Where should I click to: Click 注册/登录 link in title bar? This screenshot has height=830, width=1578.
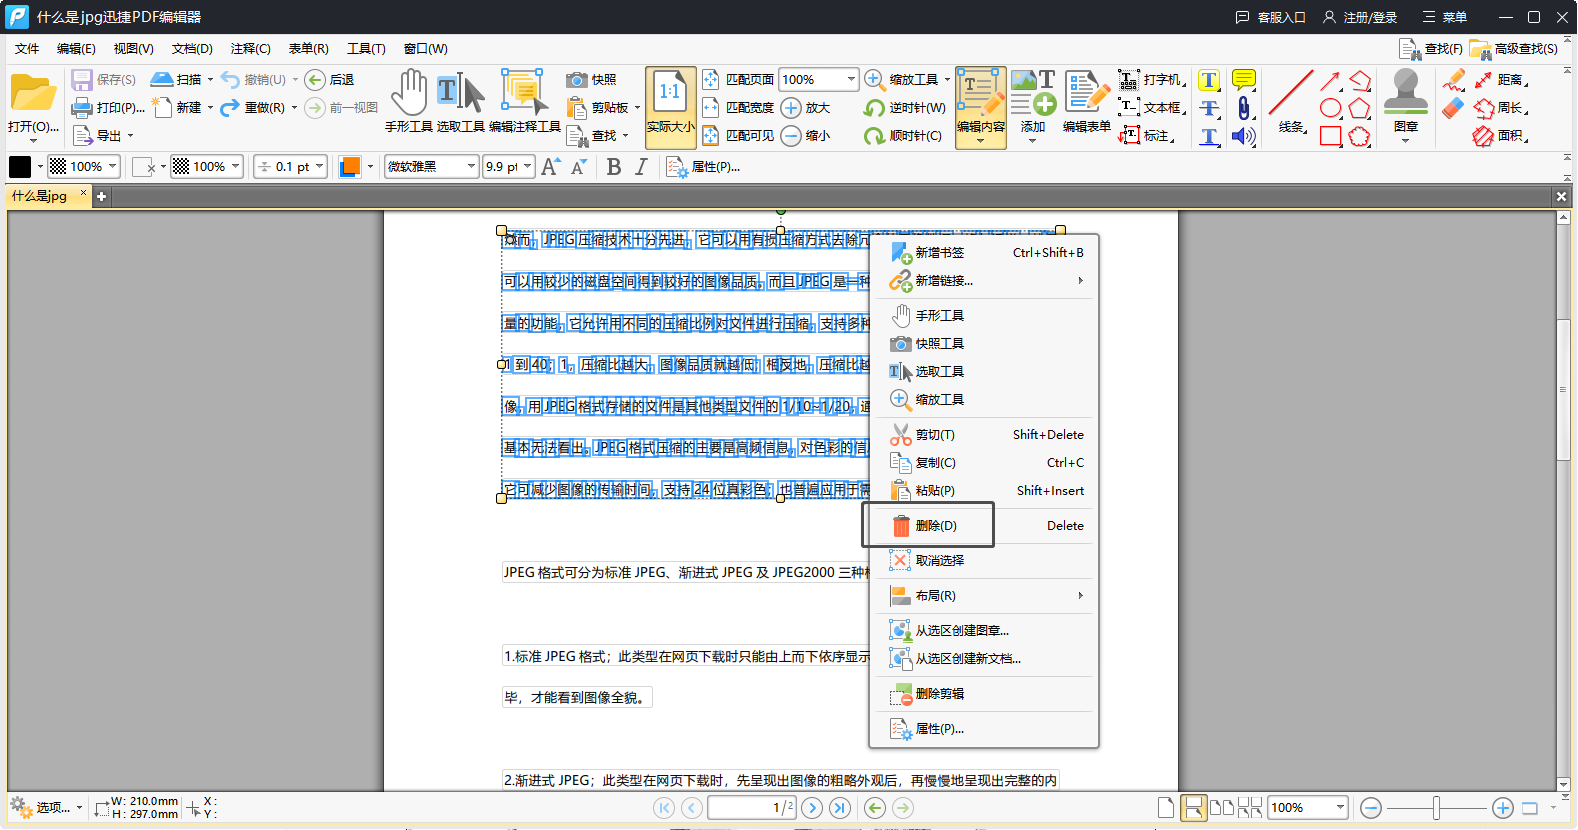[1360, 17]
